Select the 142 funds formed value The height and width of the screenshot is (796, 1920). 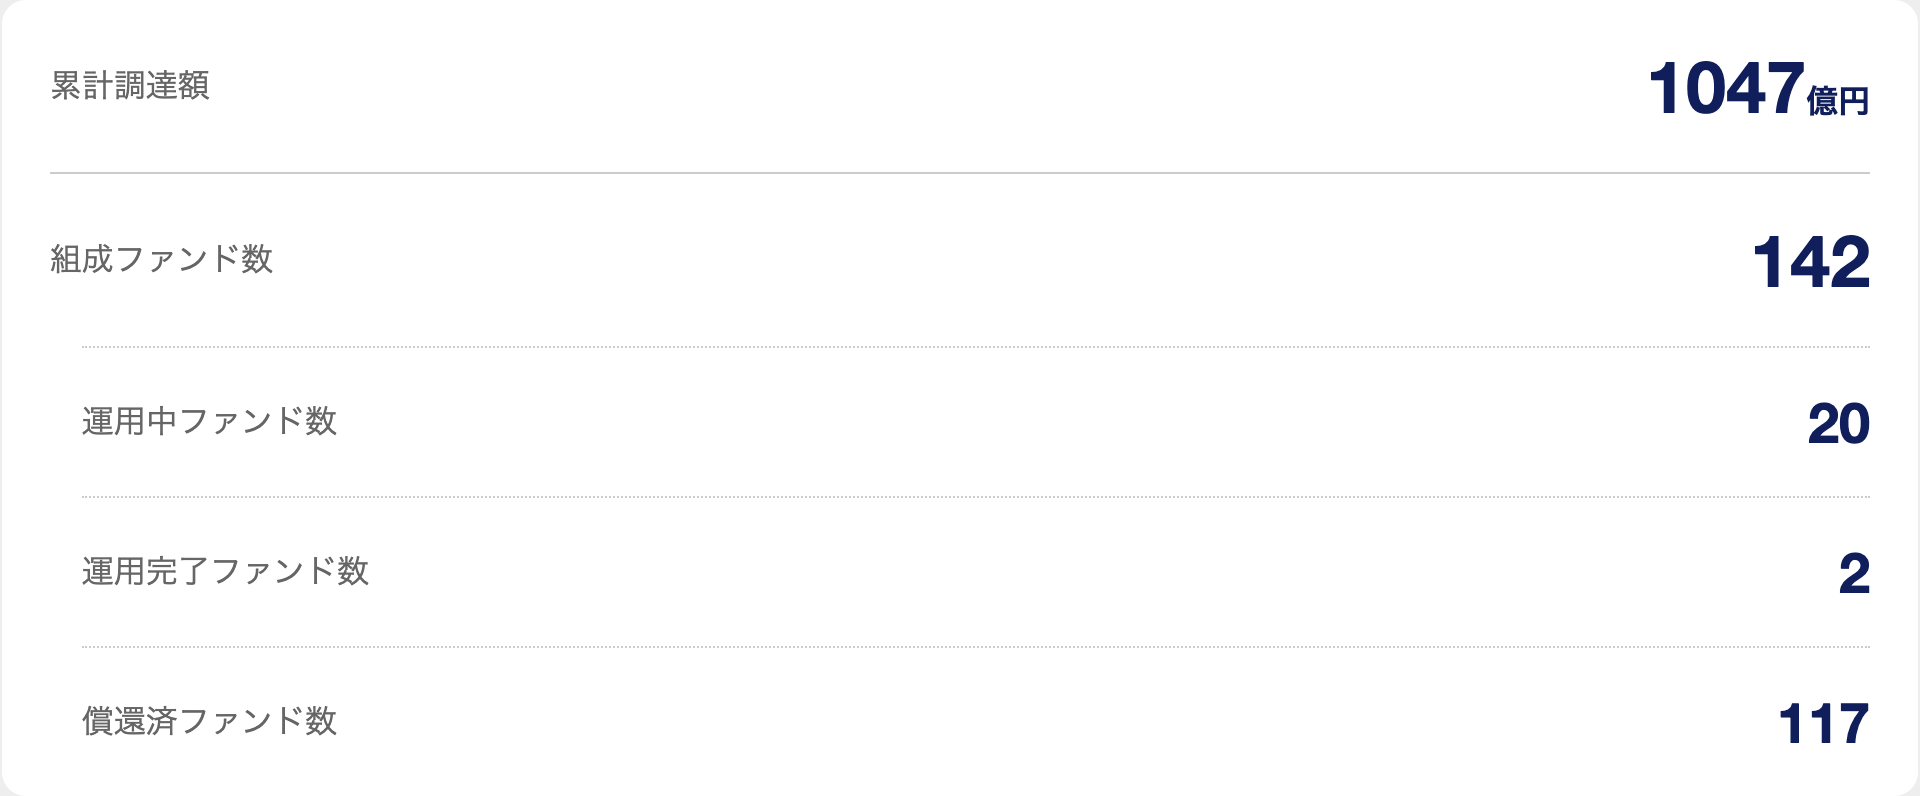[1810, 263]
